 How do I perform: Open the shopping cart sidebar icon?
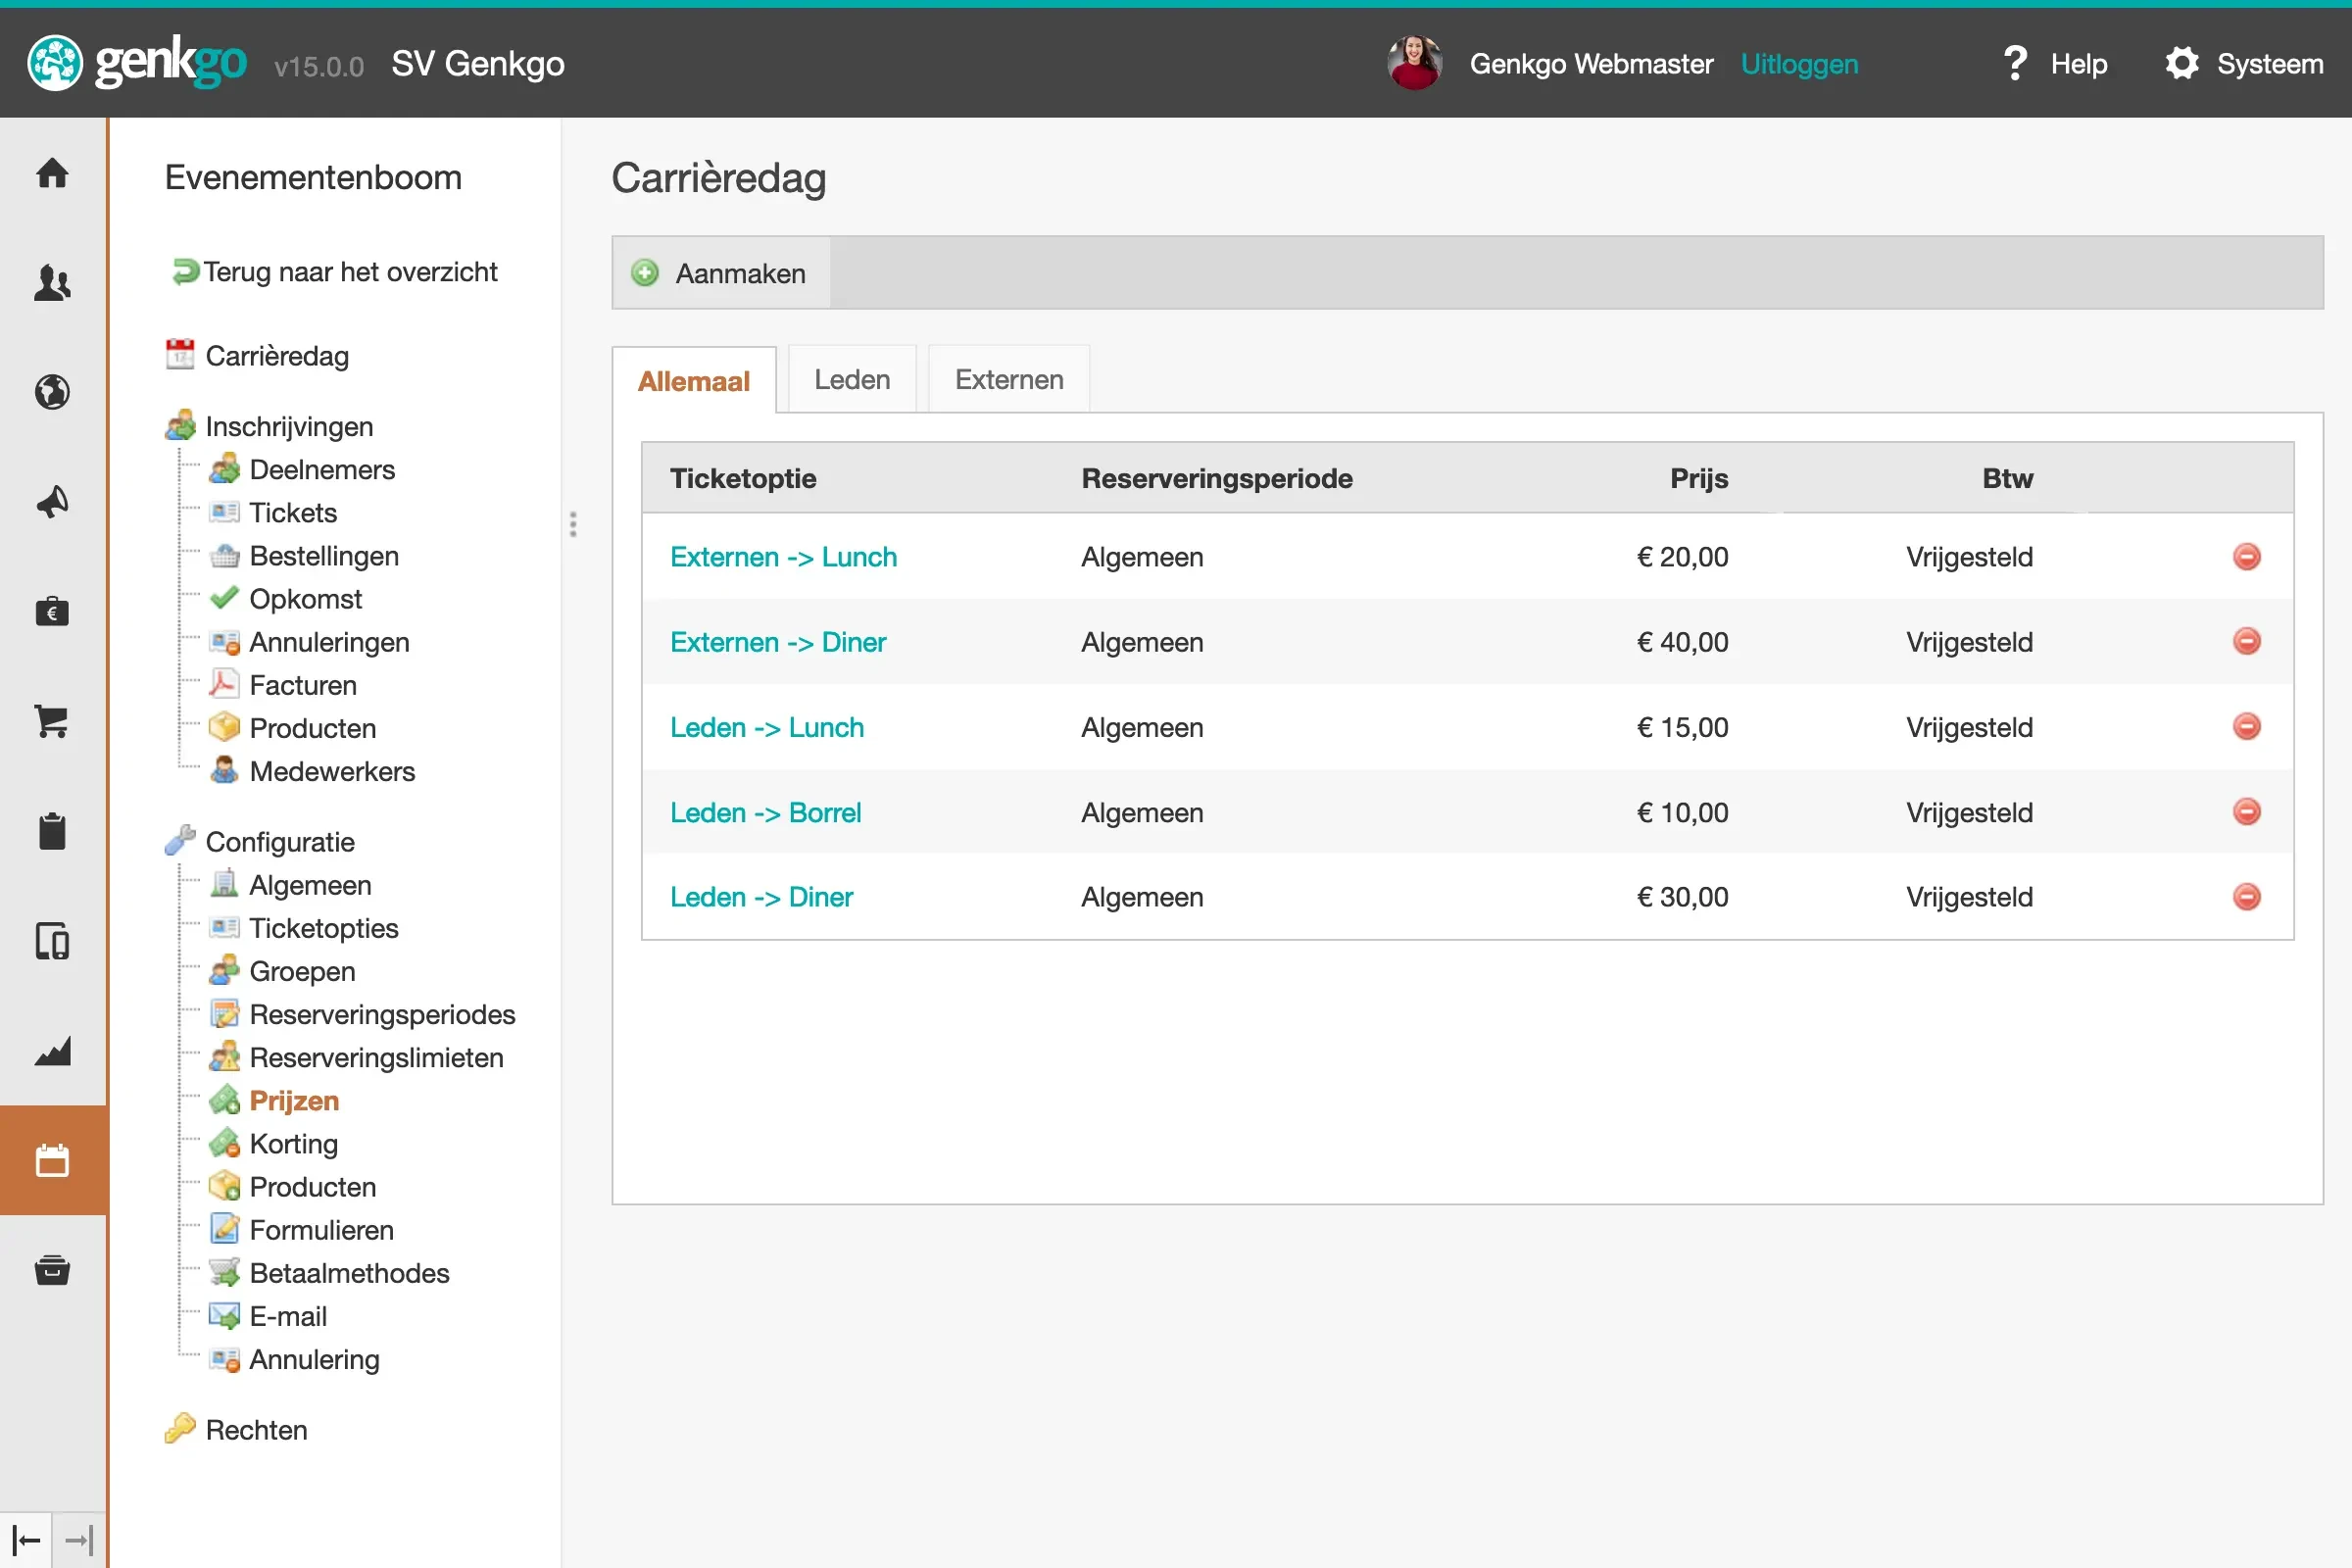tap(52, 721)
